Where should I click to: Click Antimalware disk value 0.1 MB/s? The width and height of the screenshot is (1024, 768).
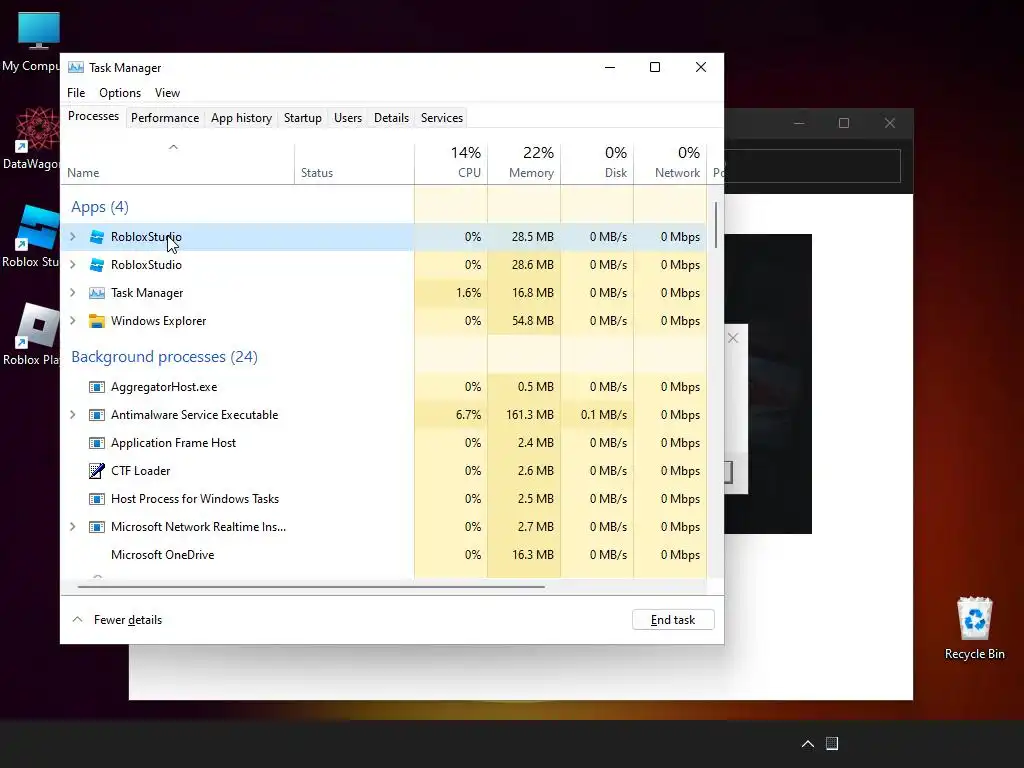click(x=603, y=415)
